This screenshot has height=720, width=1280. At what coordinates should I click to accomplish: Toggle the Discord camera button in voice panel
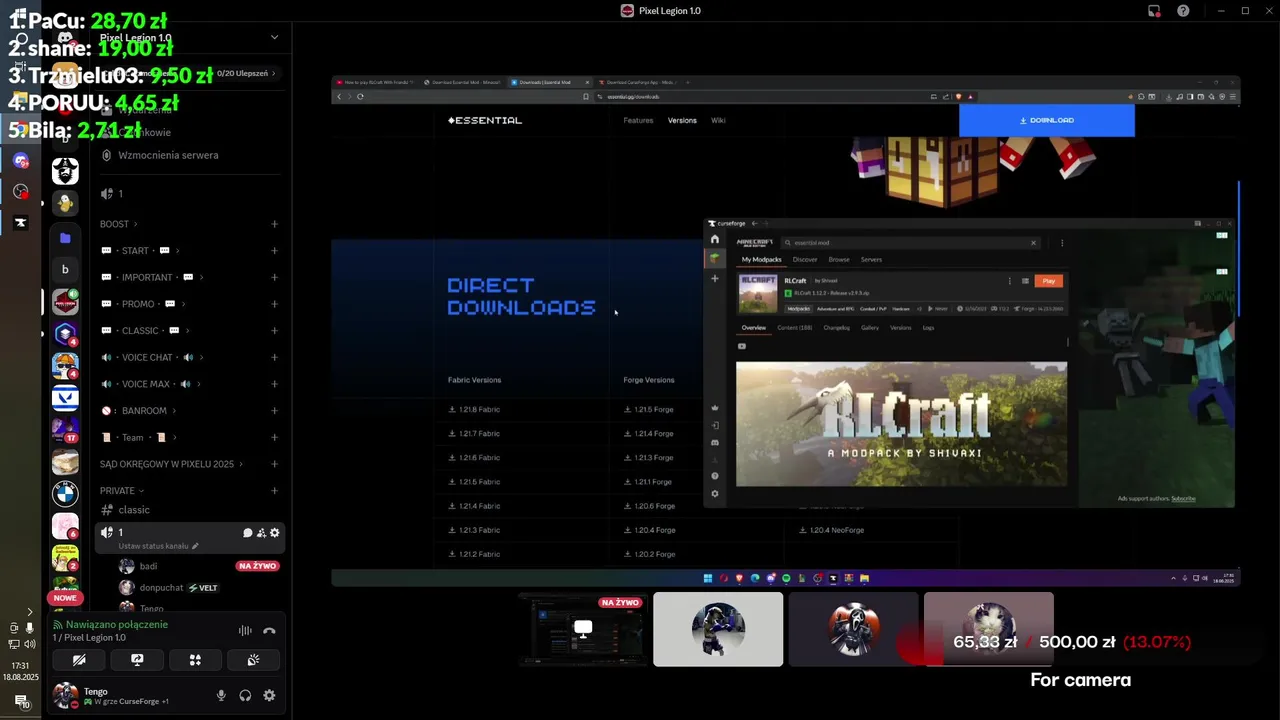(x=79, y=660)
